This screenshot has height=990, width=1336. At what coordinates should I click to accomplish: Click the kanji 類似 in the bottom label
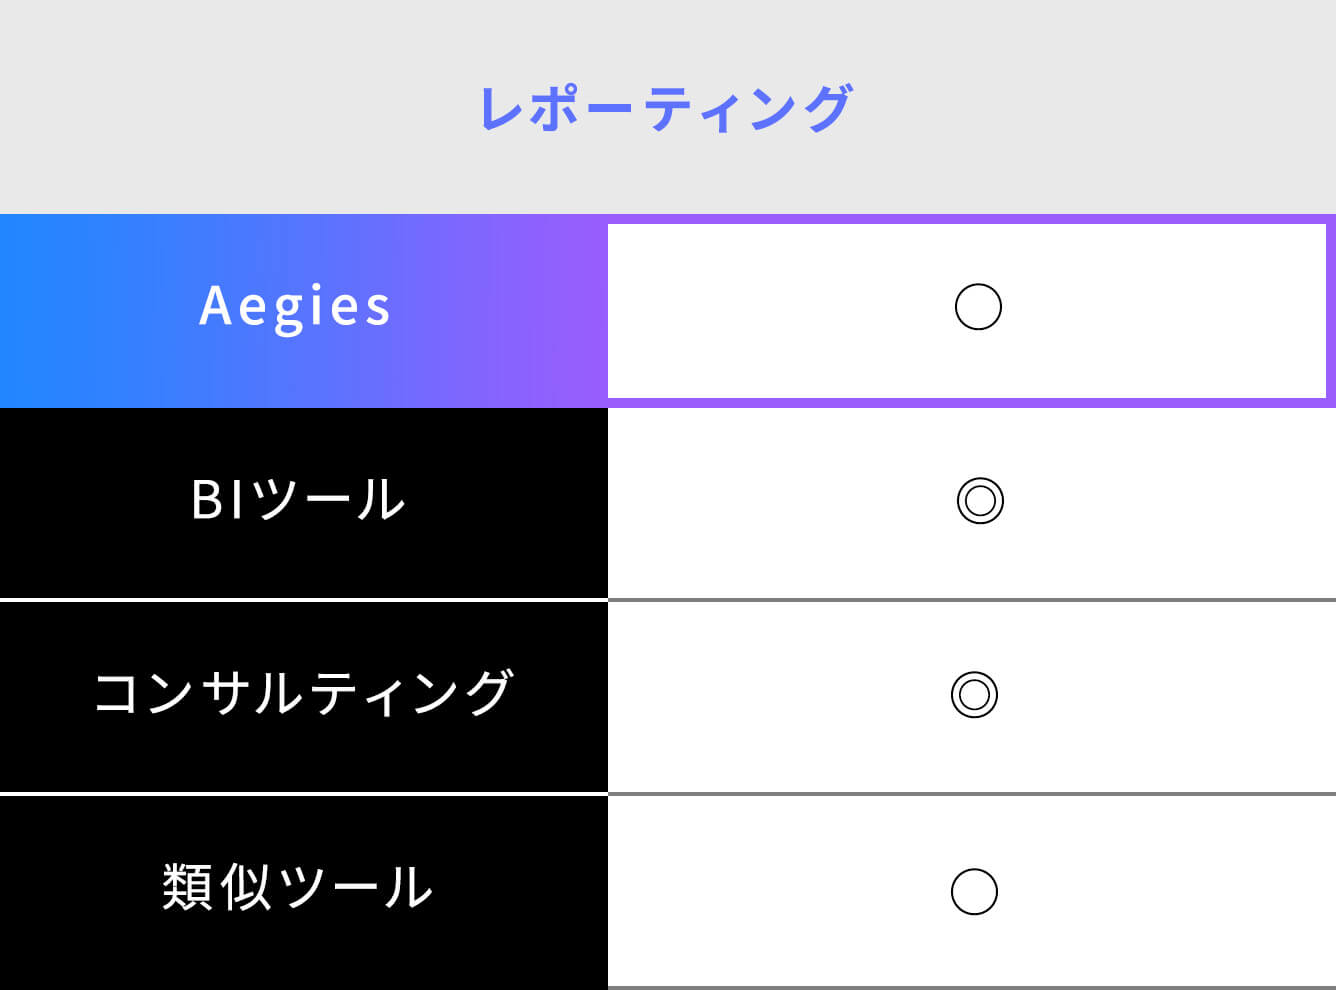216,887
